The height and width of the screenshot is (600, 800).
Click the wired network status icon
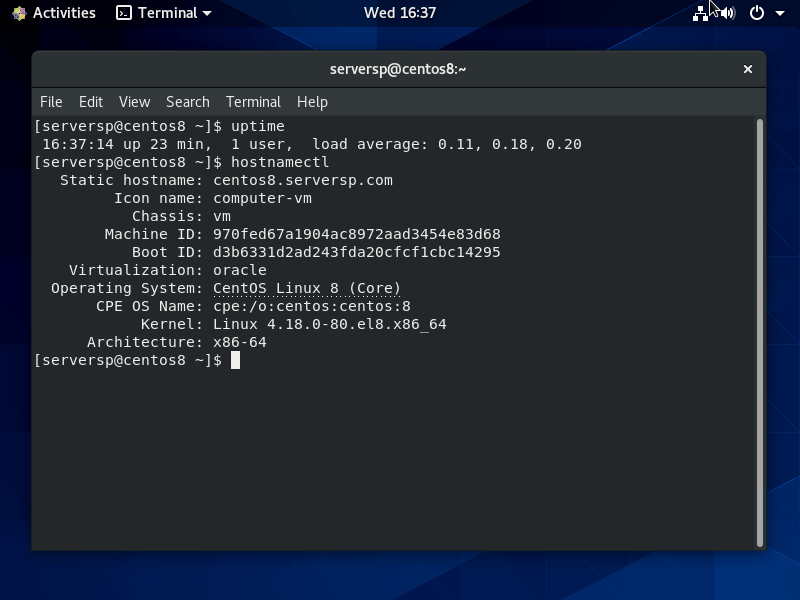point(700,13)
